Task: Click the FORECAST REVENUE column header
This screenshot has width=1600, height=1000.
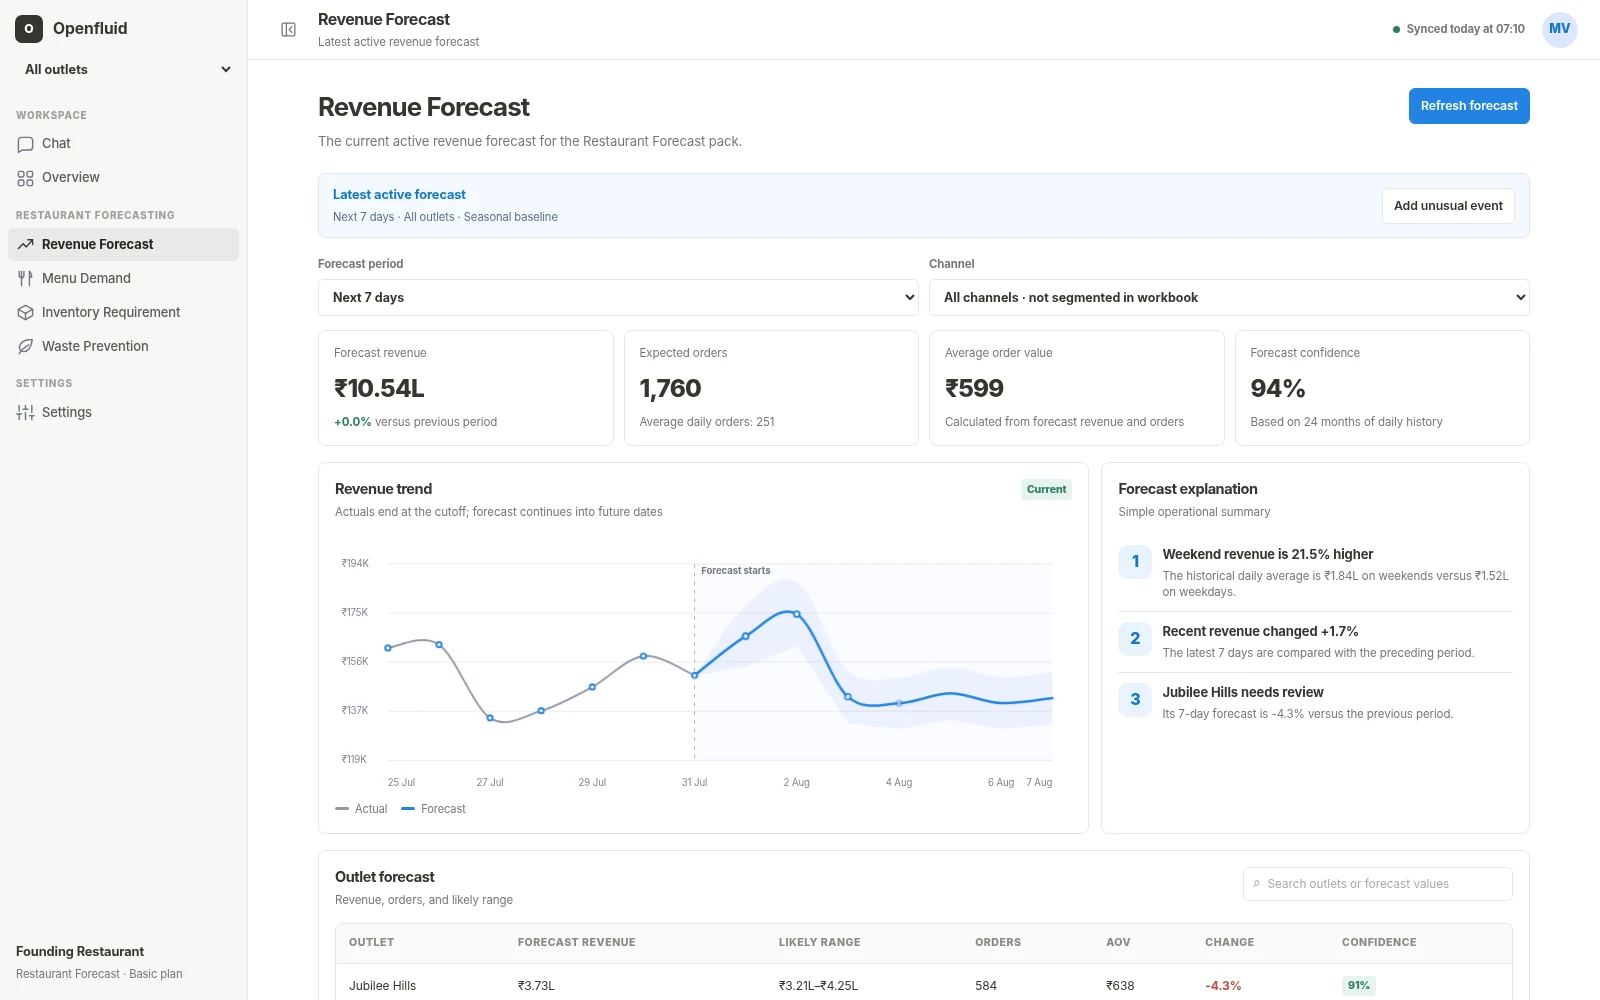Action: 576,943
